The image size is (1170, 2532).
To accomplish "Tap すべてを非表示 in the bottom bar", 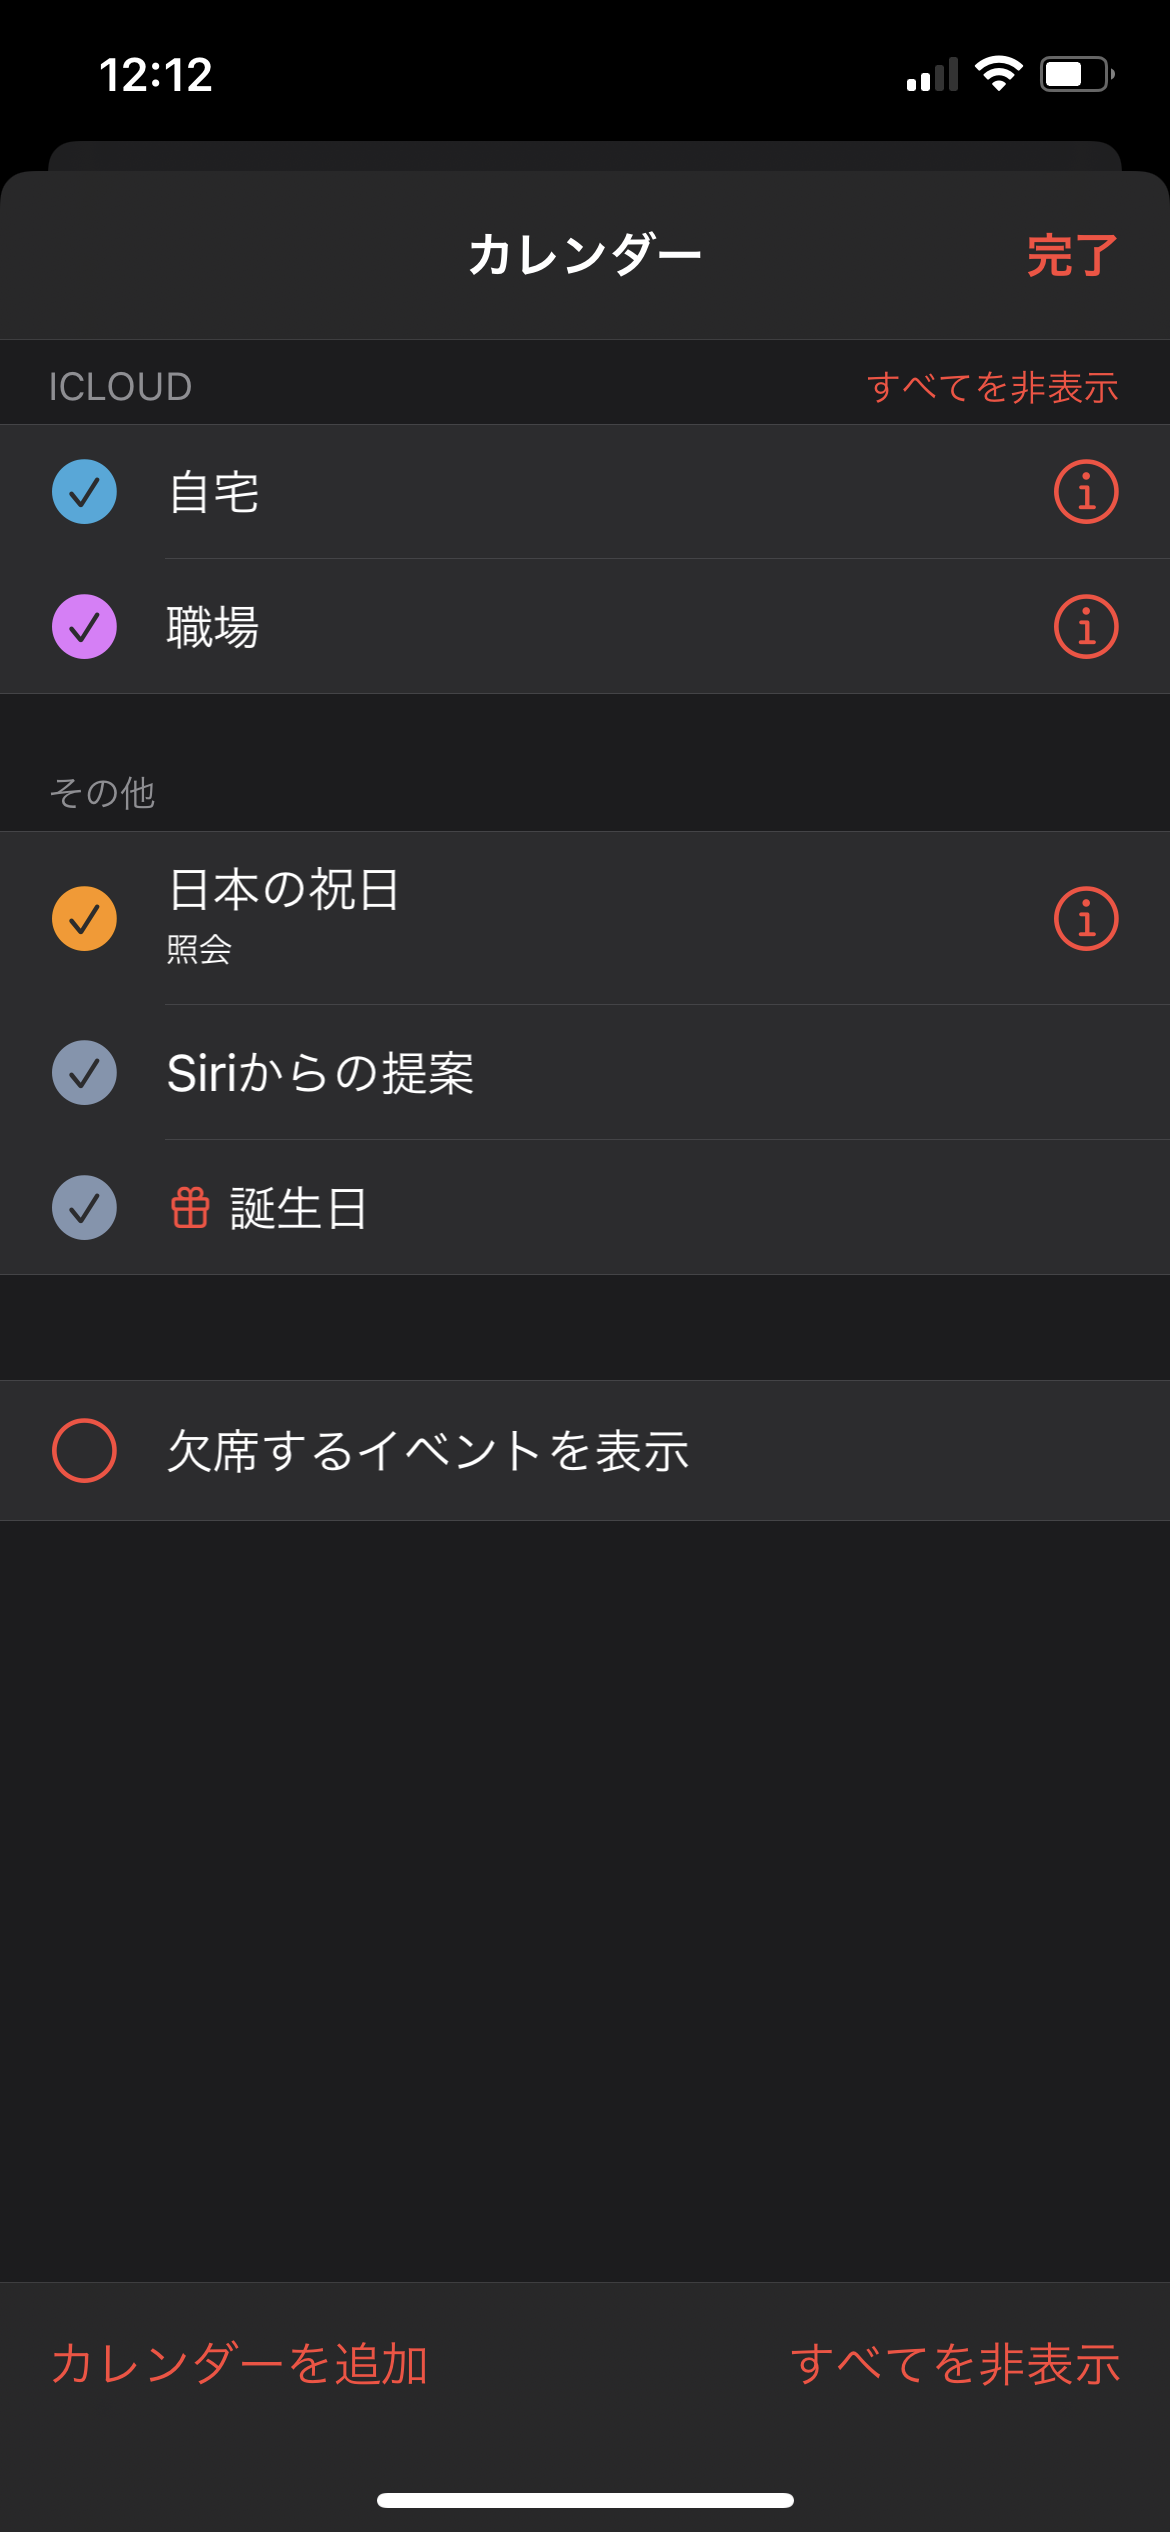I will click(x=955, y=2364).
